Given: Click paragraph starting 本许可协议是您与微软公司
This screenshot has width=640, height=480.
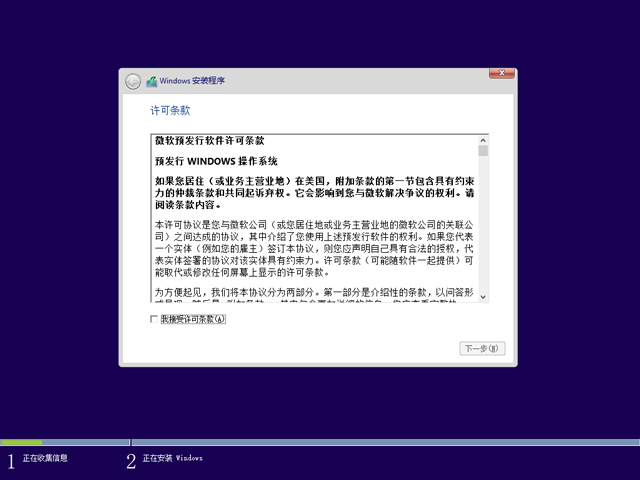Looking at the screenshot, I should (x=314, y=249).
